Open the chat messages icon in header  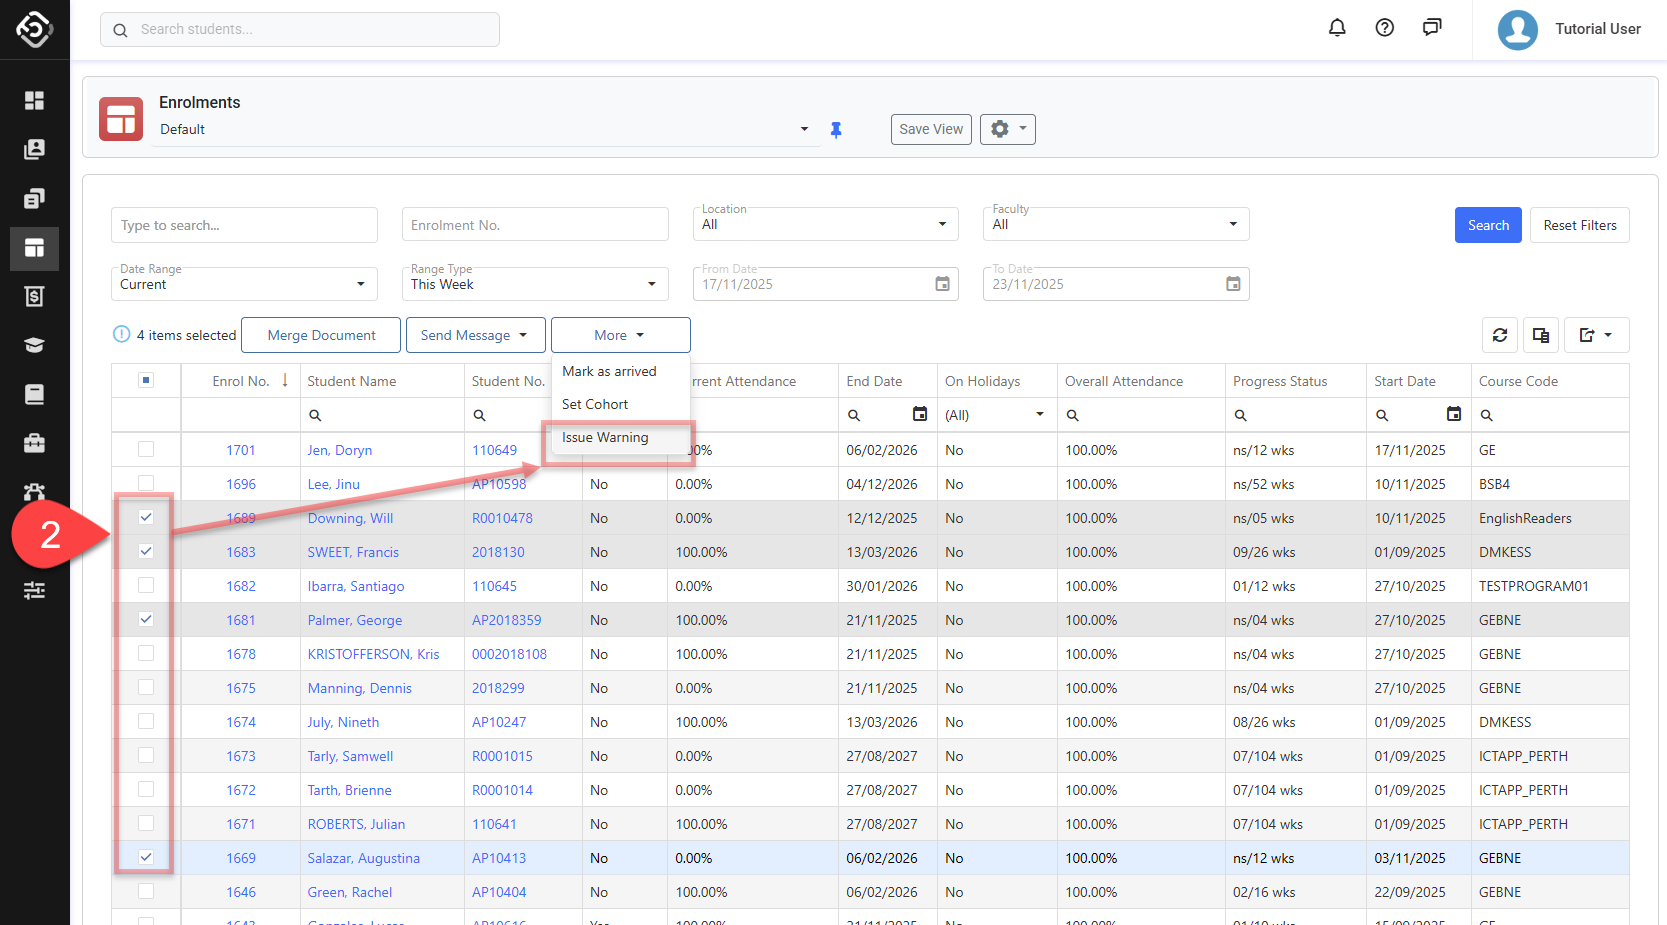[1432, 28]
